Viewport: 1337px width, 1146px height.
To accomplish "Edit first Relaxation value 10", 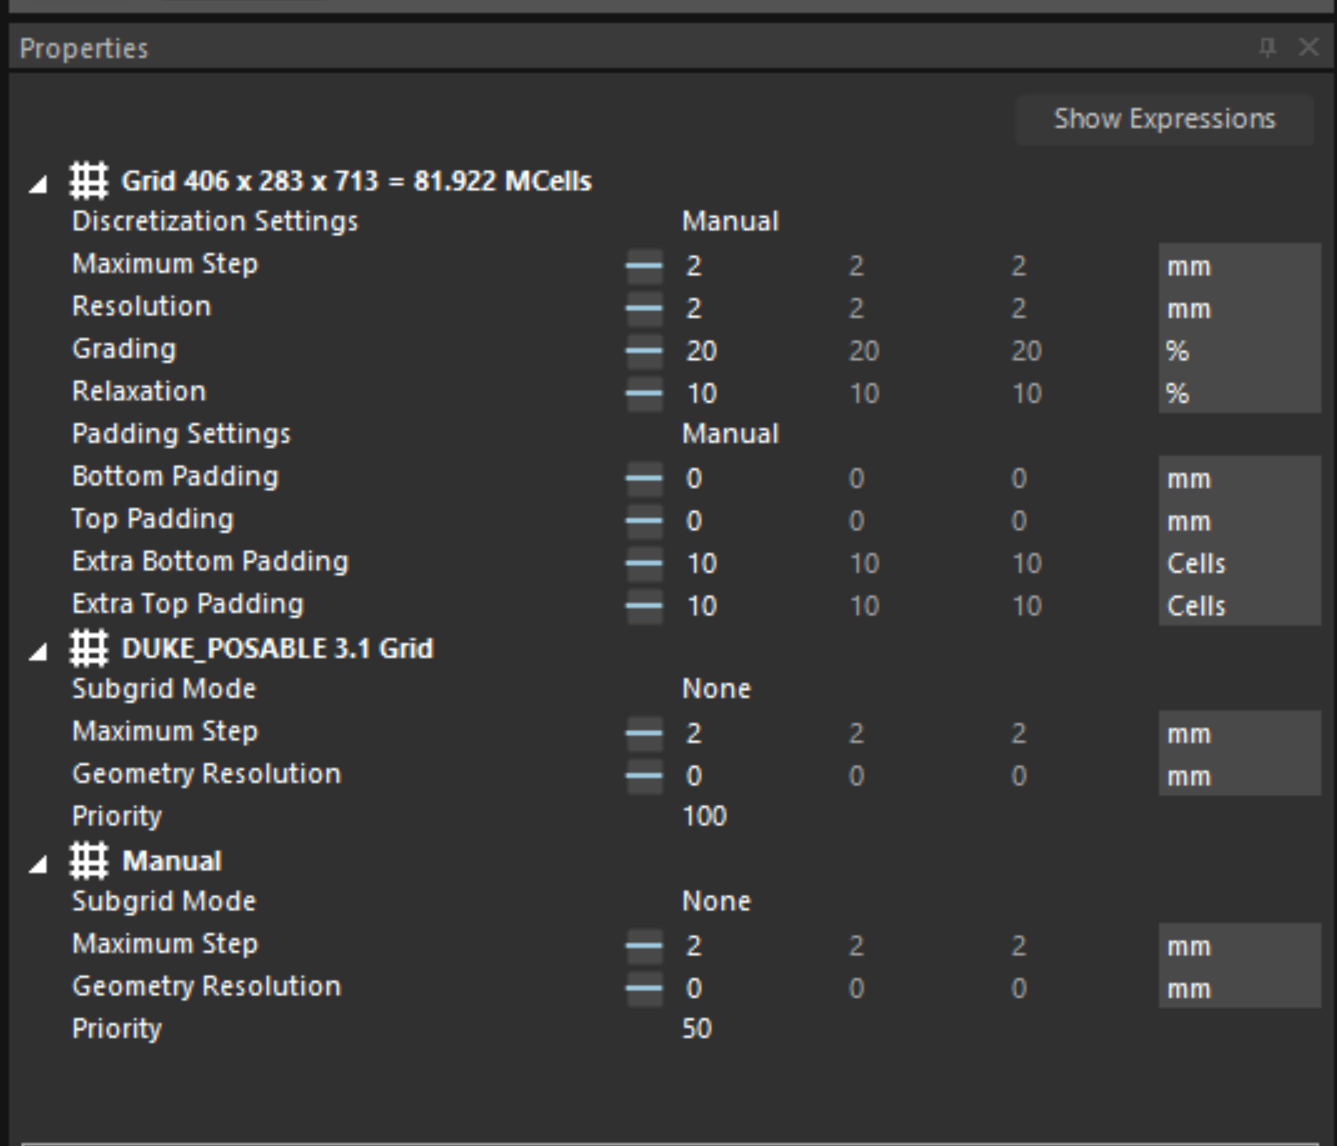I will point(702,394).
